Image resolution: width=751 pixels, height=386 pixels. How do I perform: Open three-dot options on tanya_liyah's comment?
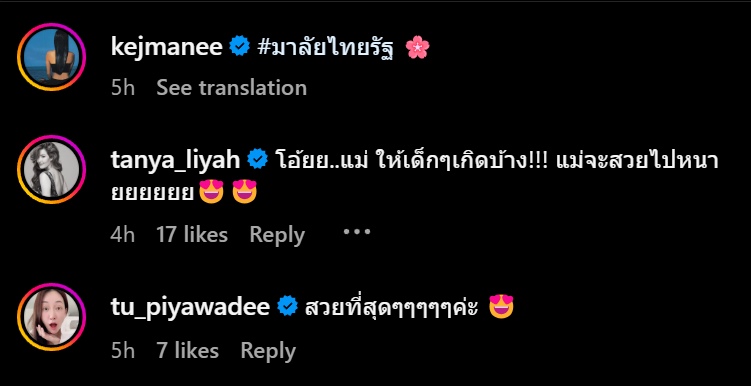point(357,232)
